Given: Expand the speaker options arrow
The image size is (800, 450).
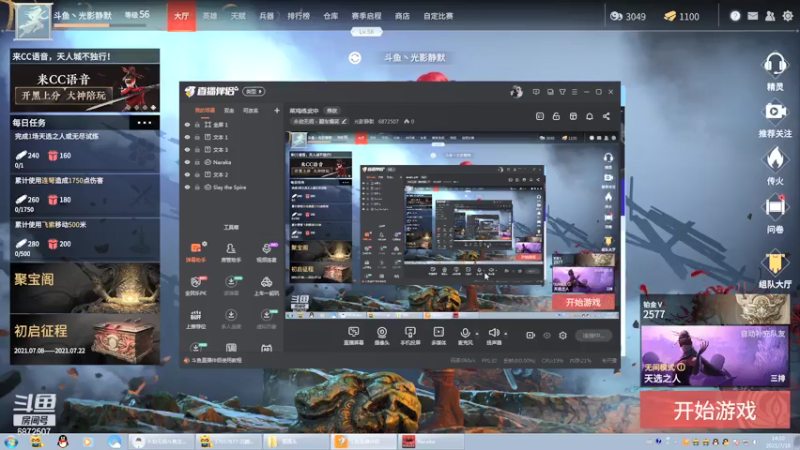Looking at the screenshot, I should 506,334.
